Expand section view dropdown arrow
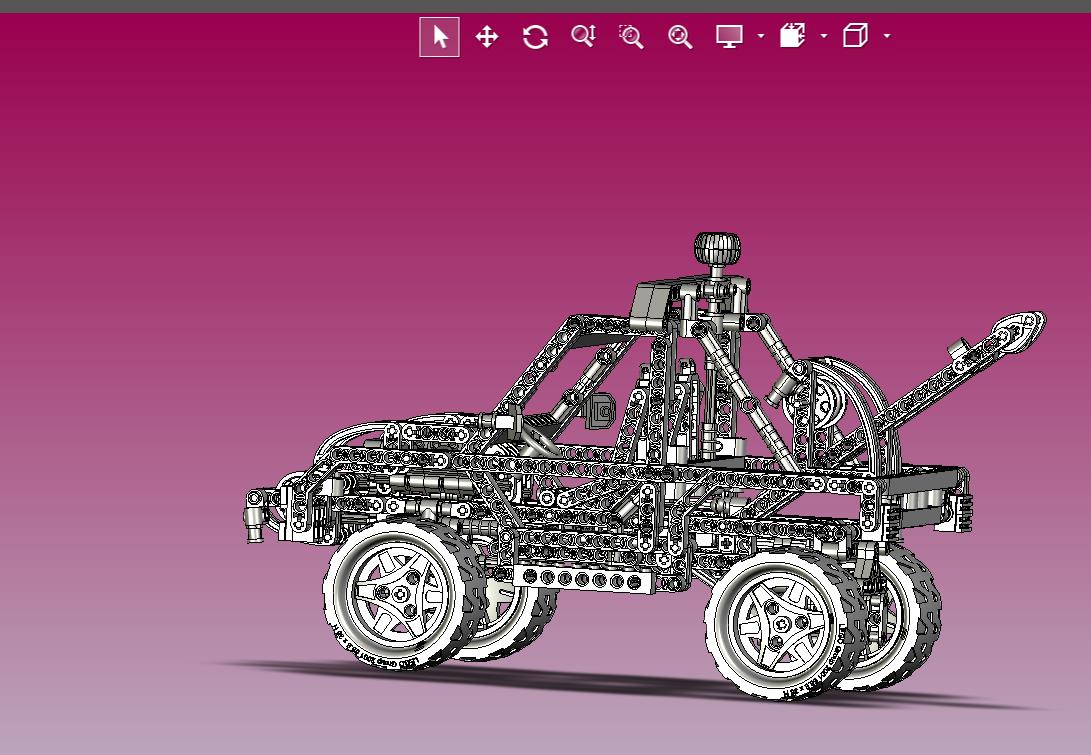This screenshot has height=755, width=1091. pyautogui.click(x=824, y=36)
